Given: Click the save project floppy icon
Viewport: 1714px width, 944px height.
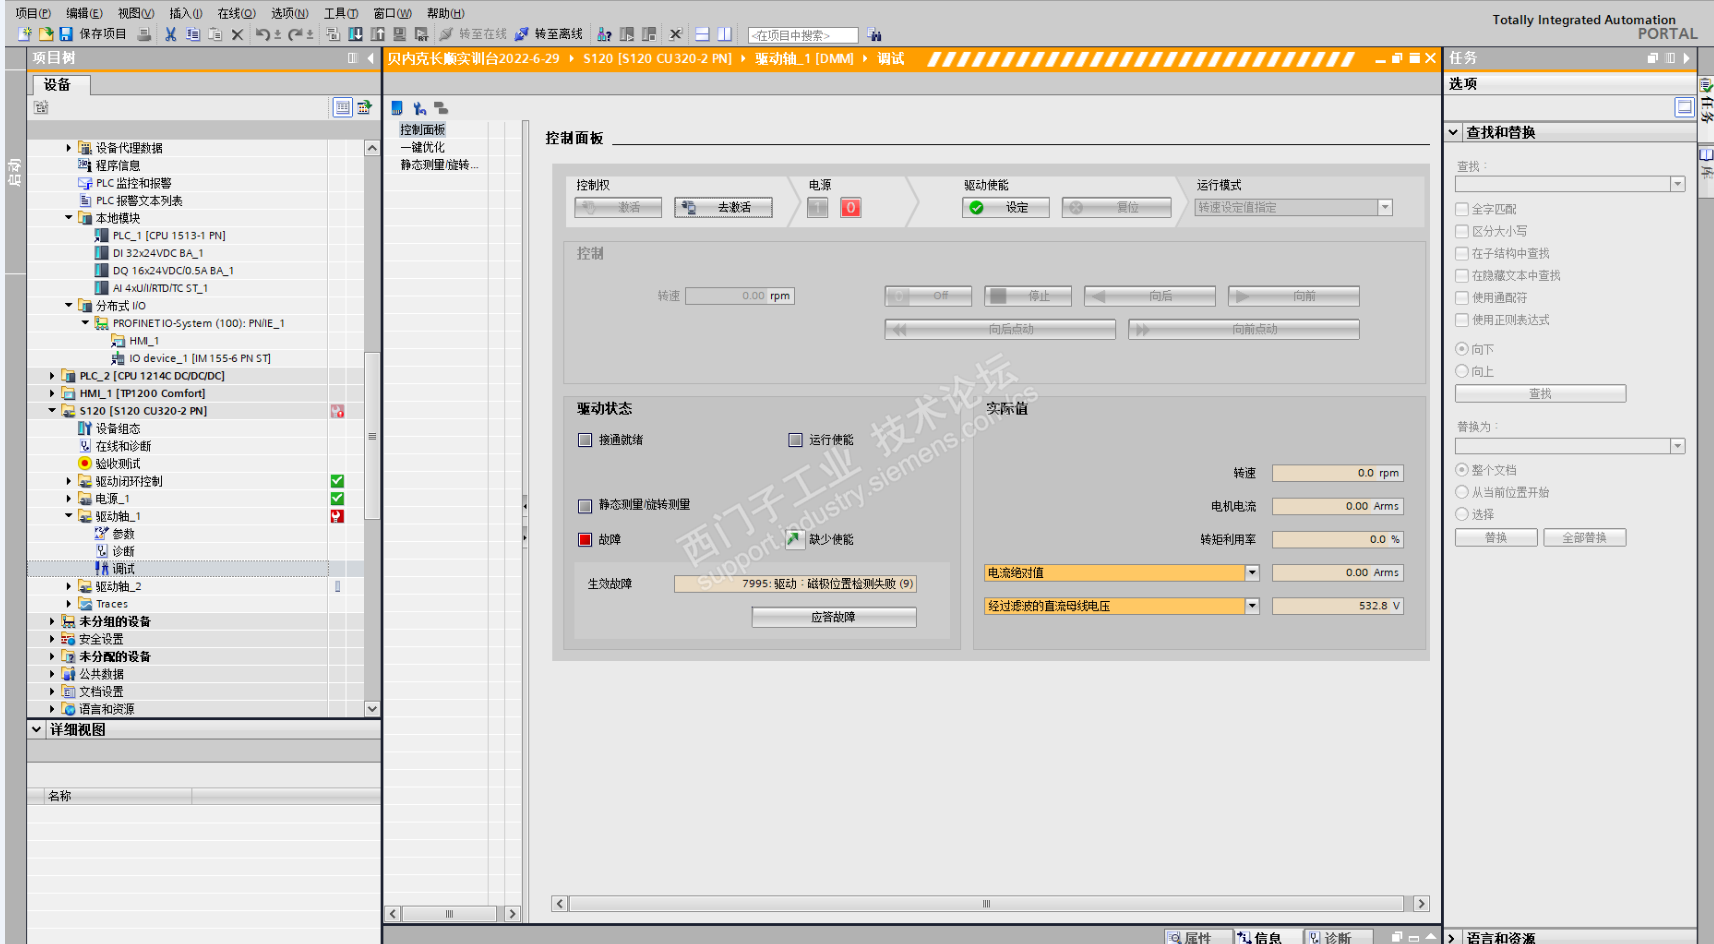Looking at the screenshot, I should click(66, 34).
